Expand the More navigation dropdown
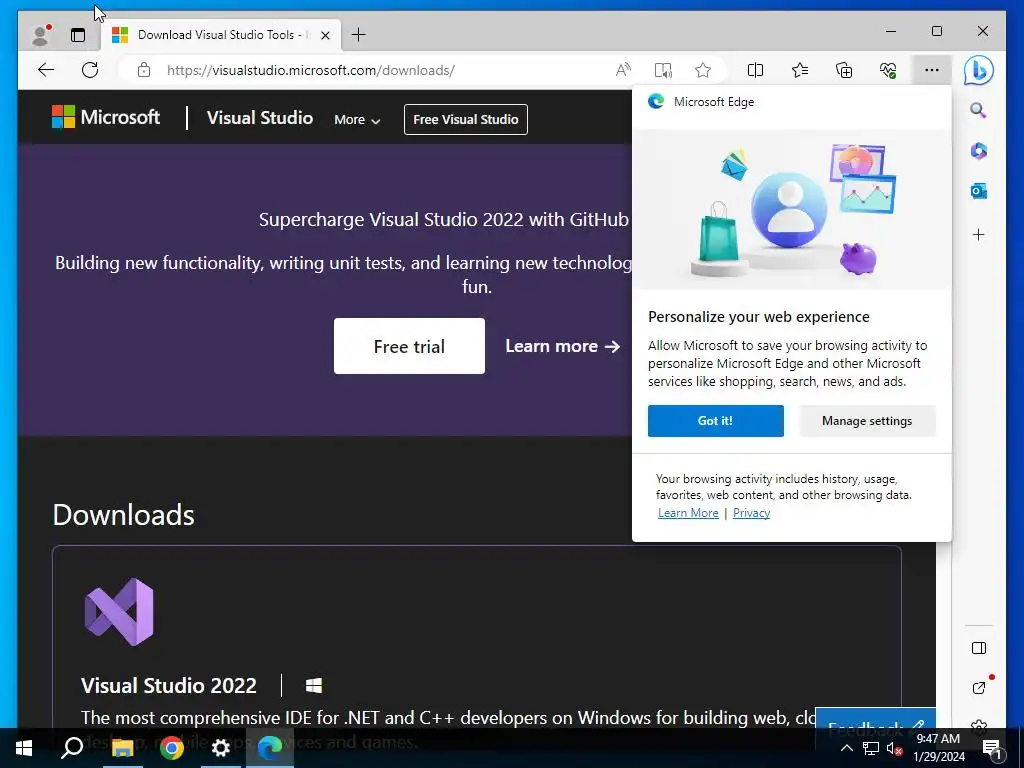This screenshot has height=768, width=1024. [357, 120]
